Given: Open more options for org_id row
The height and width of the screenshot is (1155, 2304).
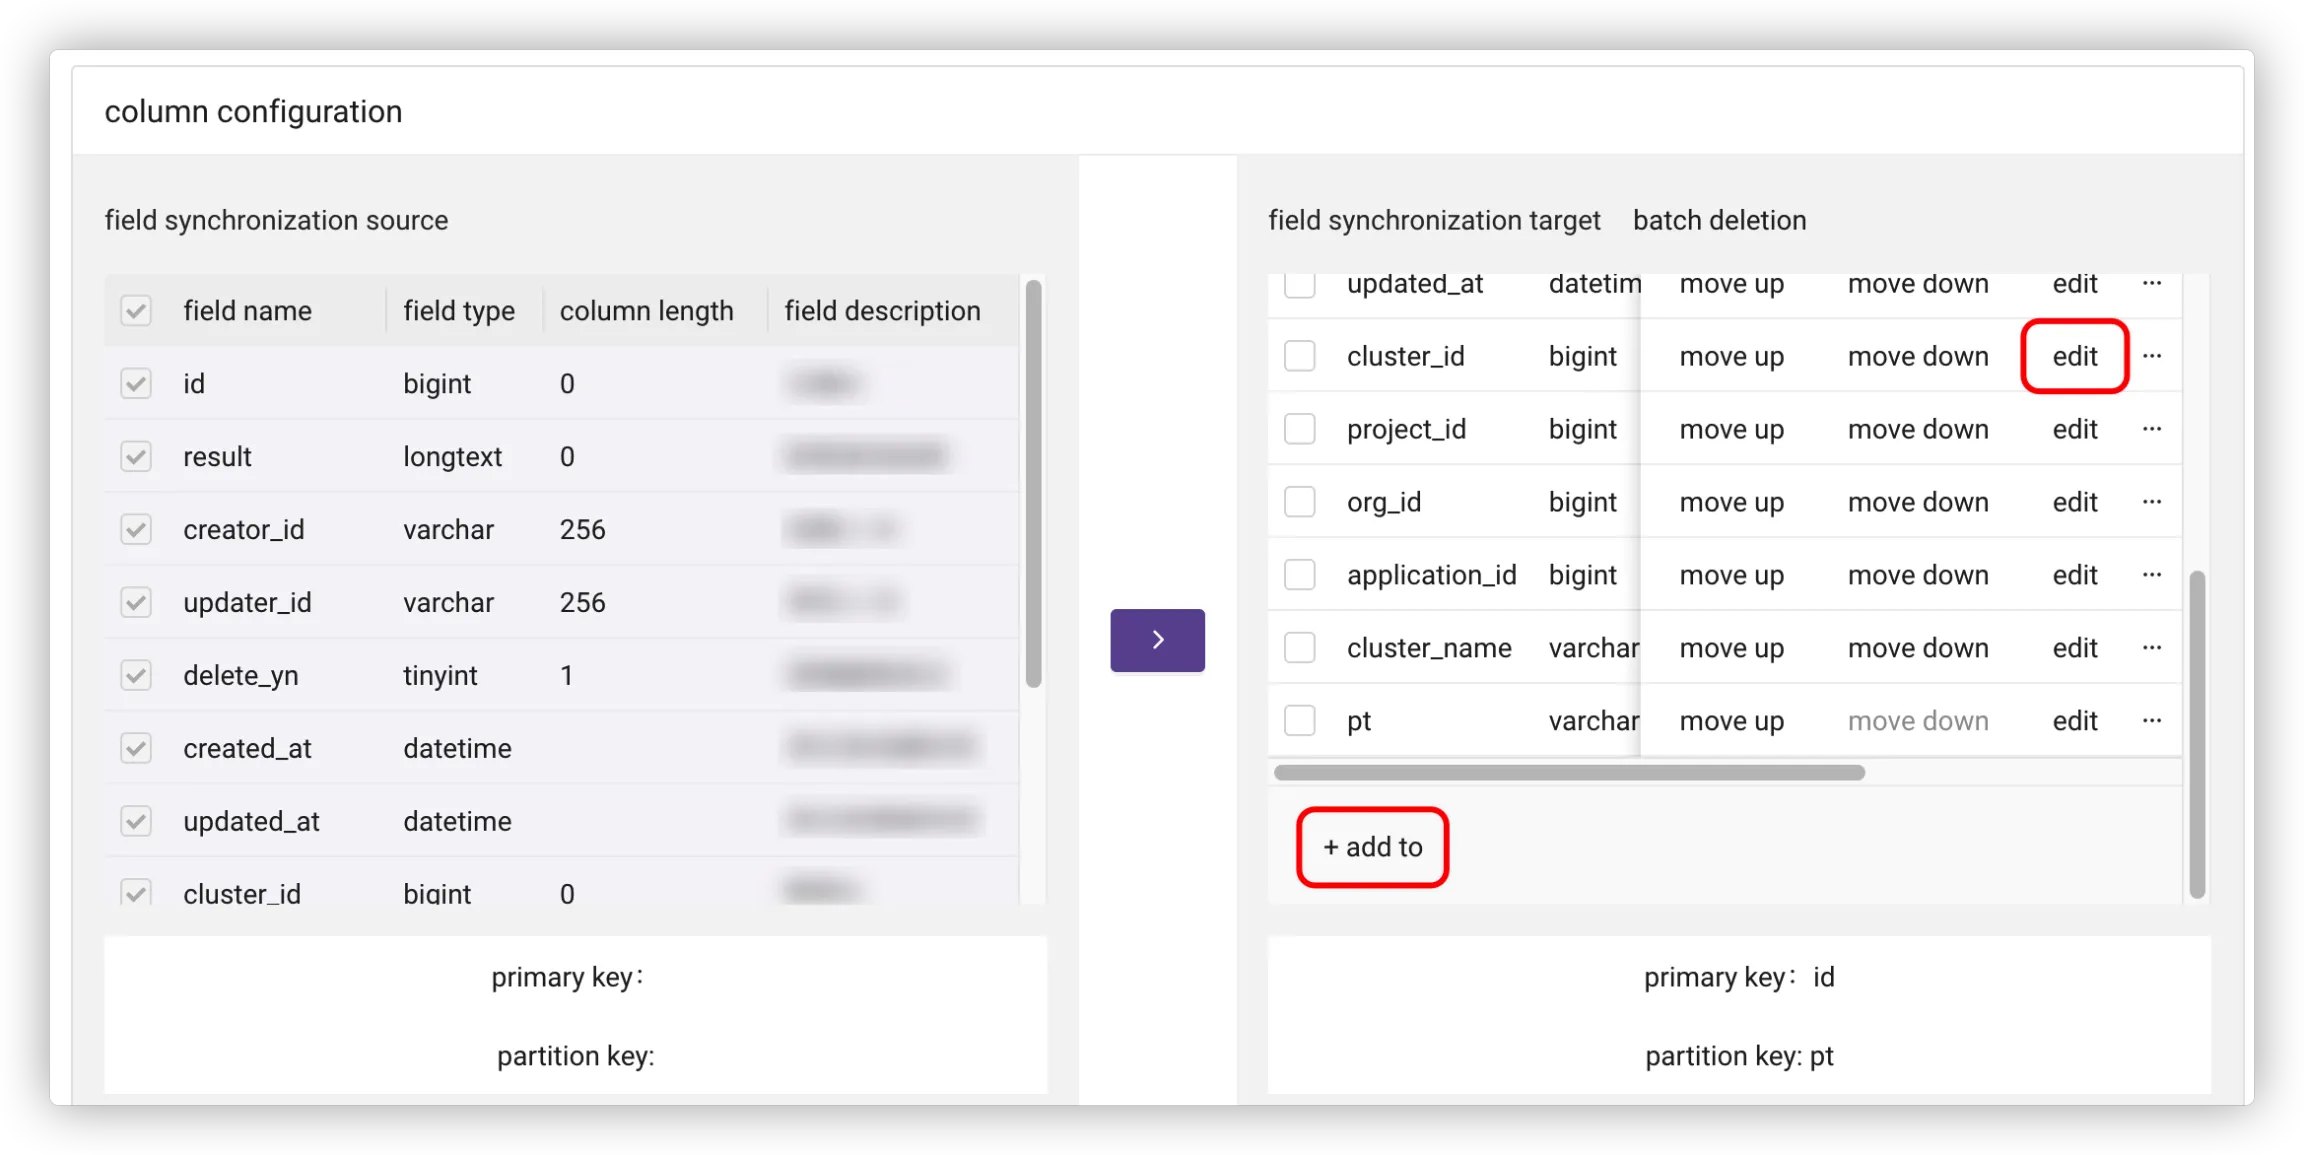Looking at the screenshot, I should (2152, 502).
